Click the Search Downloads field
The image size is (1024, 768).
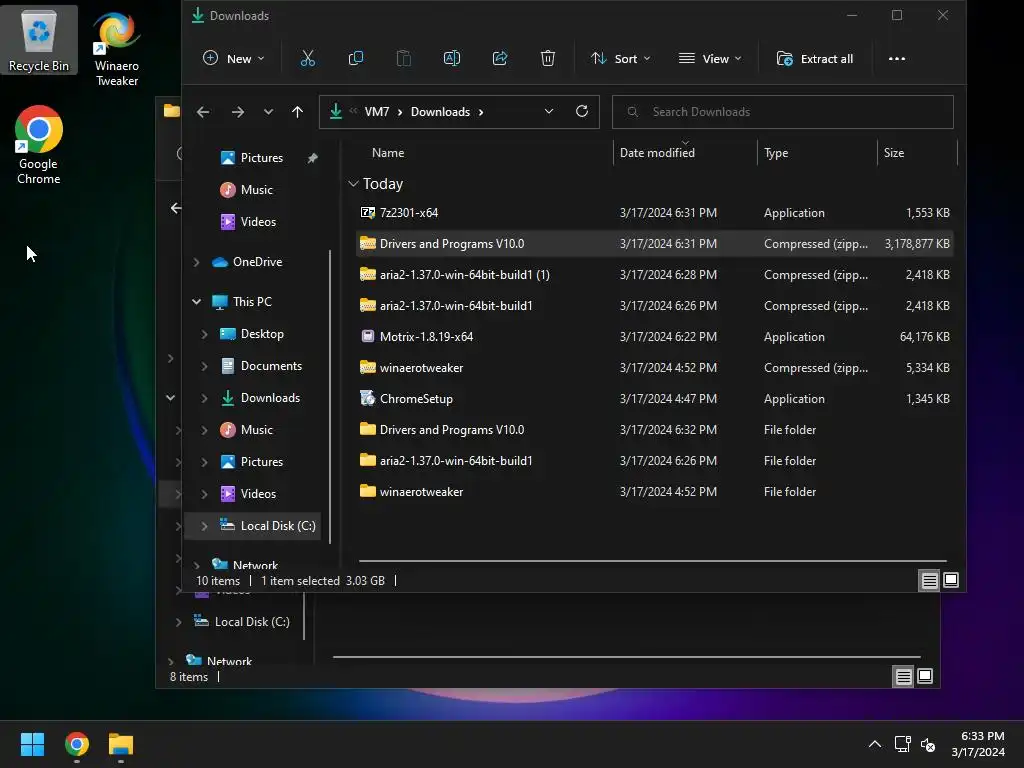point(790,112)
